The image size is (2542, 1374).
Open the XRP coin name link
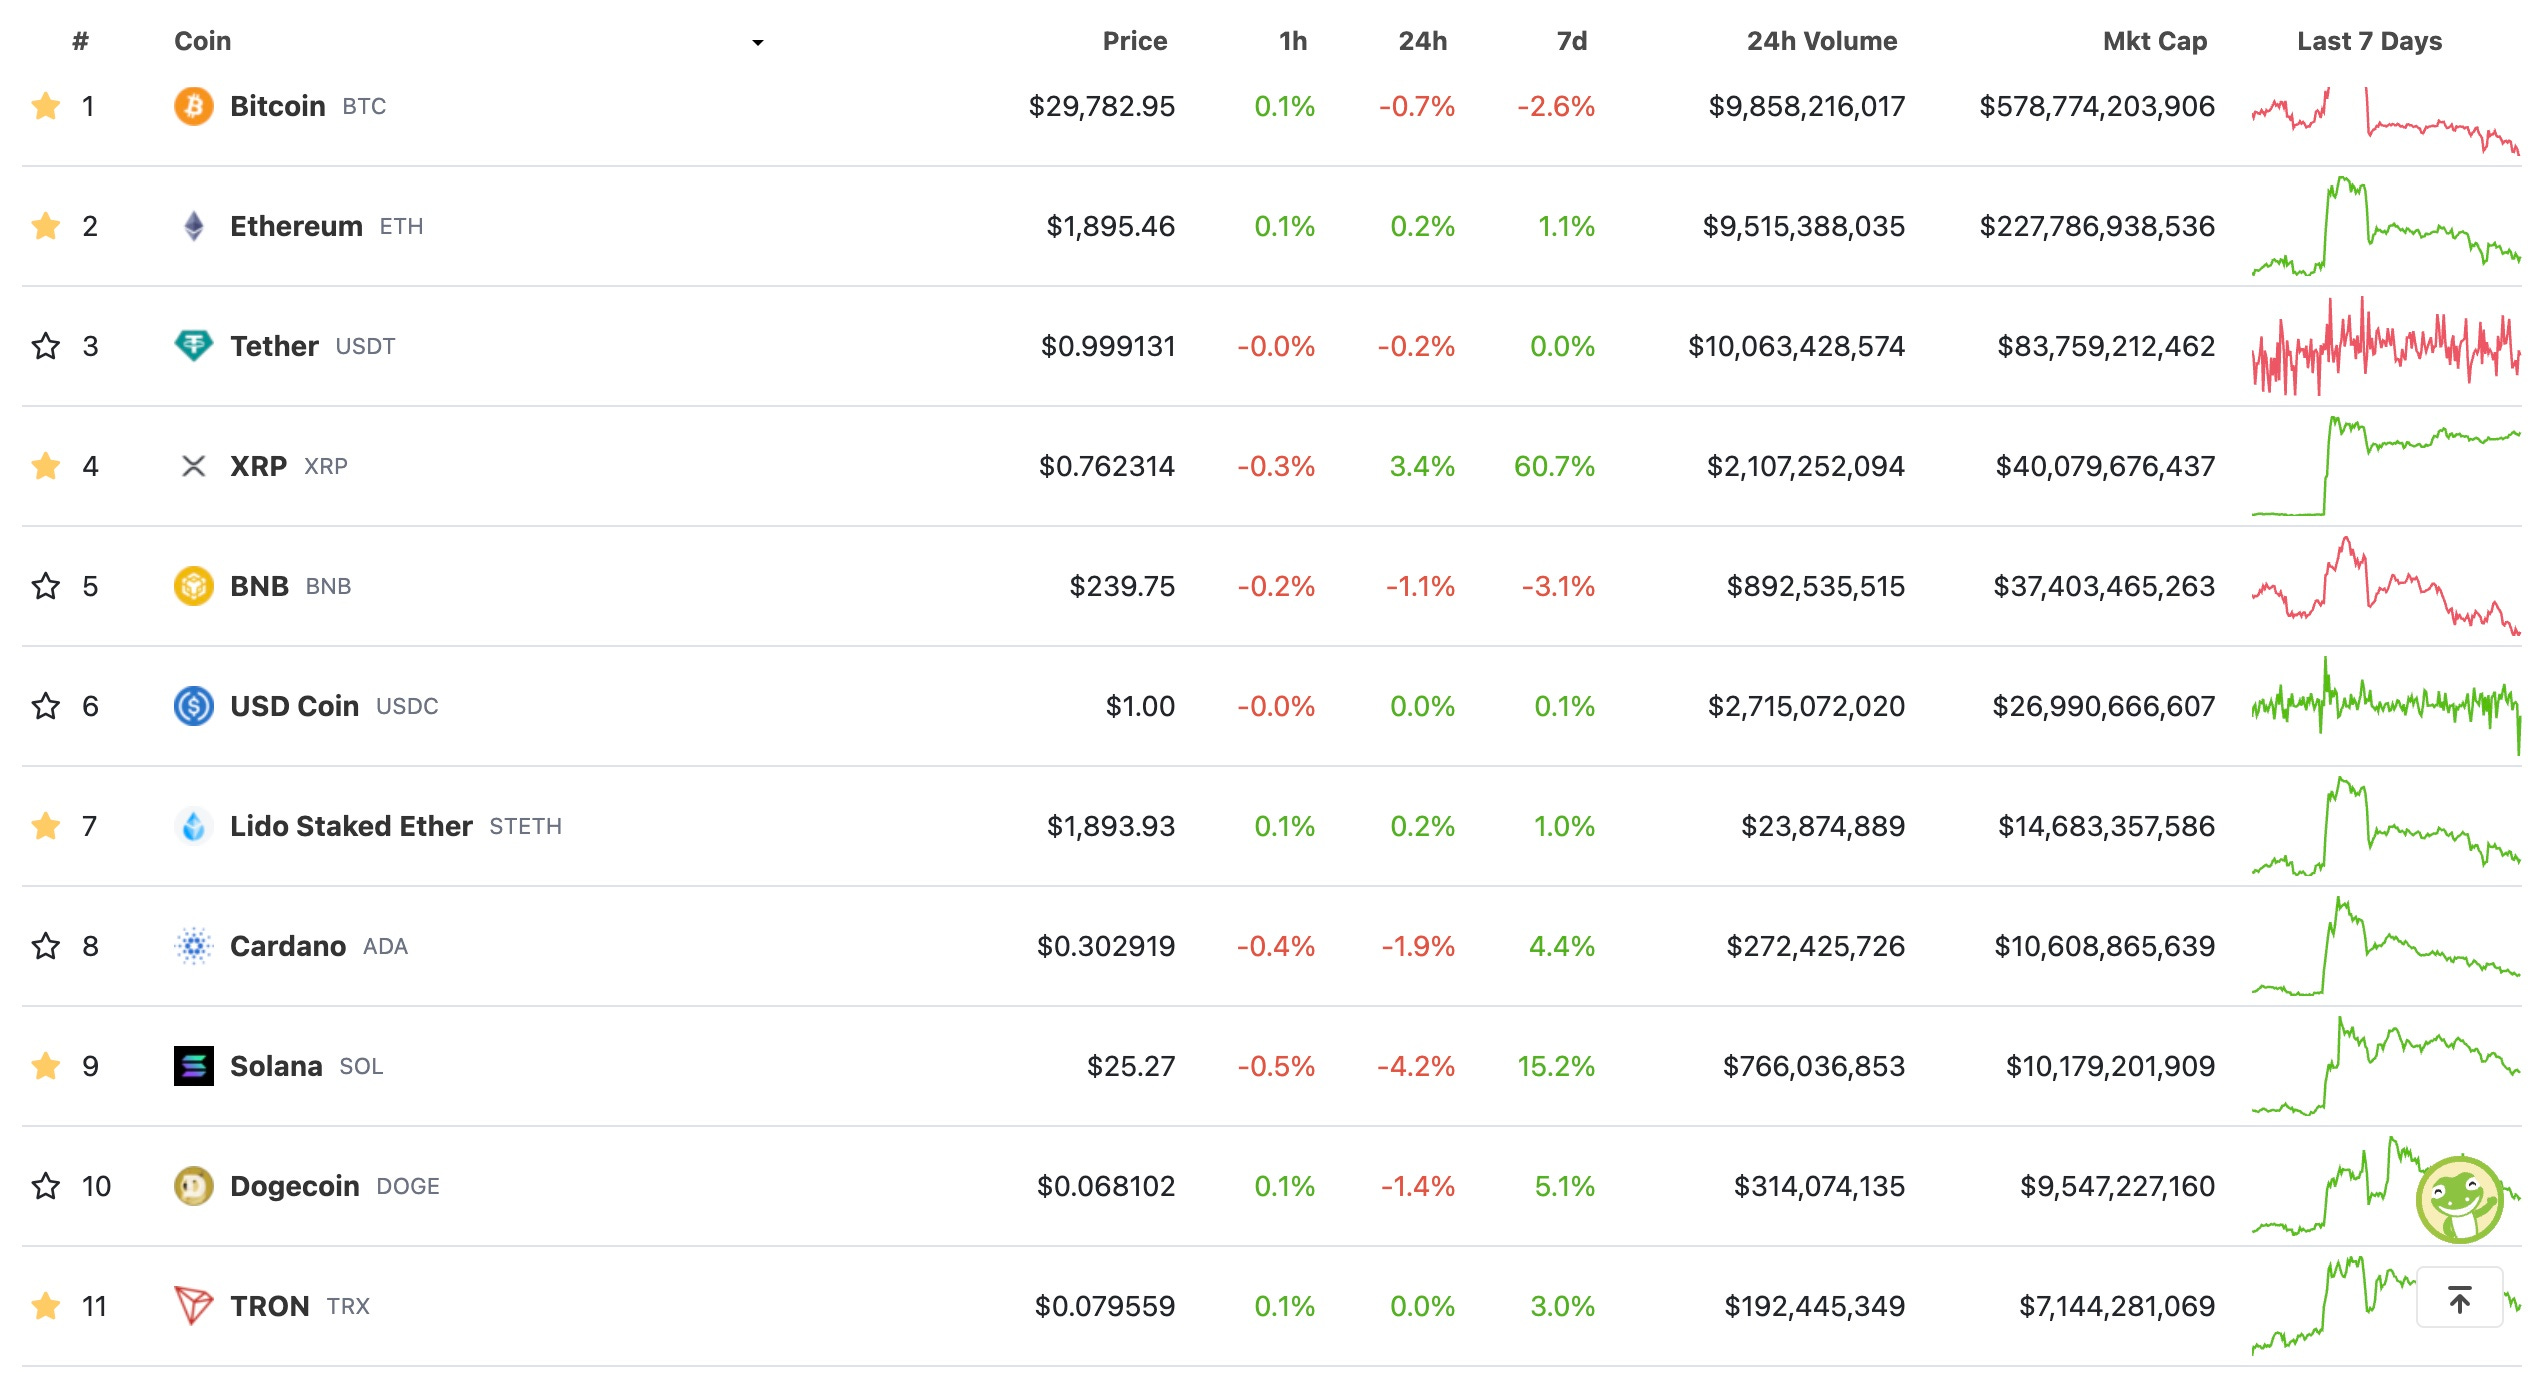tap(258, 466)
